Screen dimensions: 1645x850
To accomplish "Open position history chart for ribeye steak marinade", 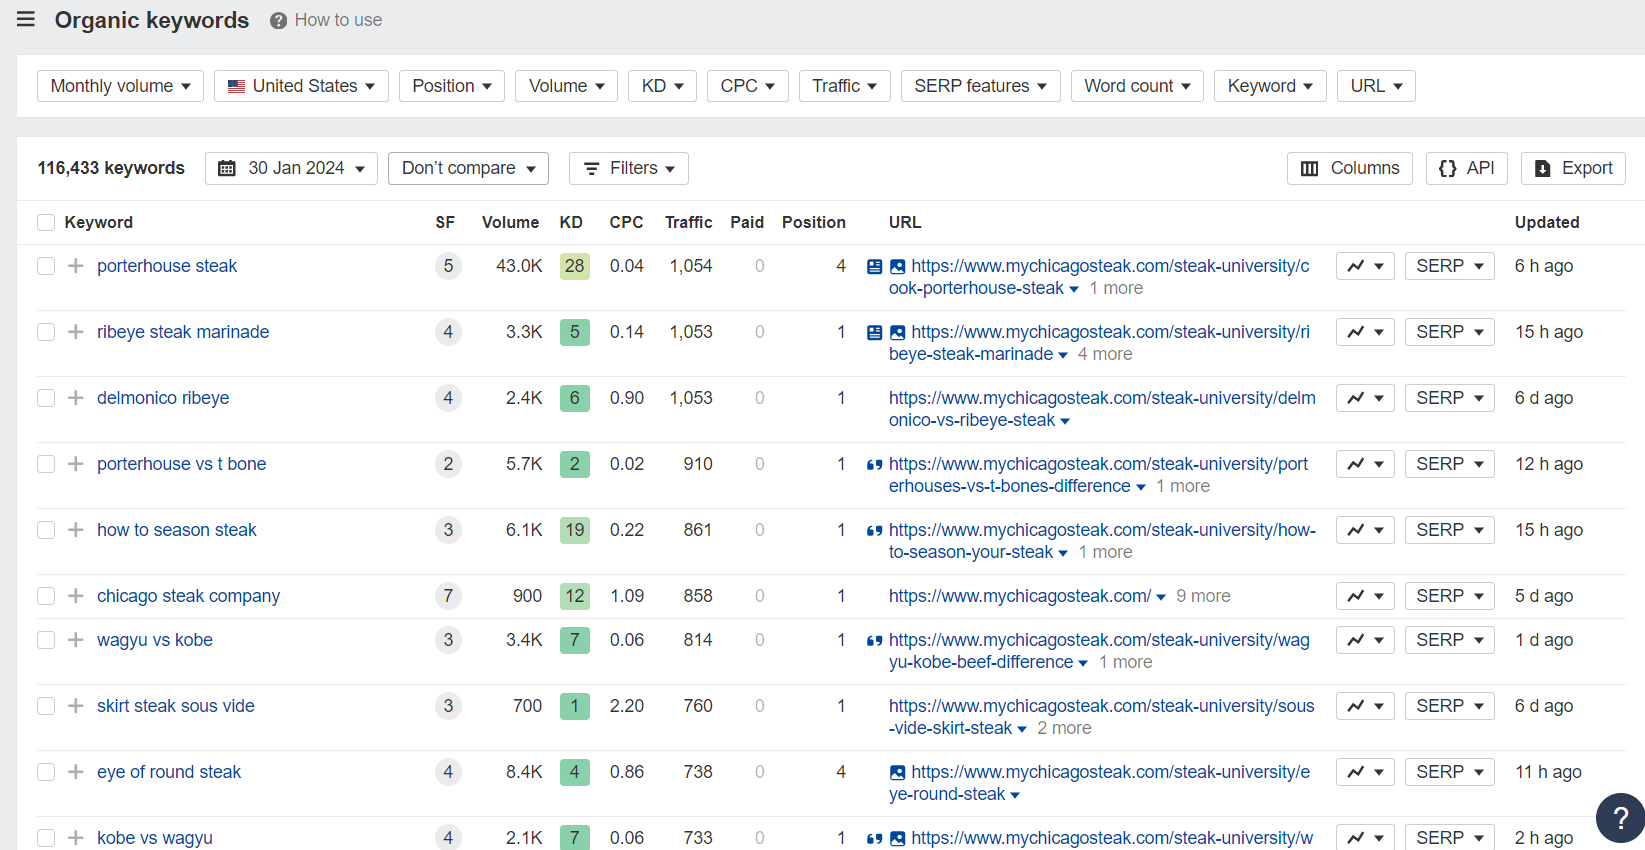I will pos(1365,332).
